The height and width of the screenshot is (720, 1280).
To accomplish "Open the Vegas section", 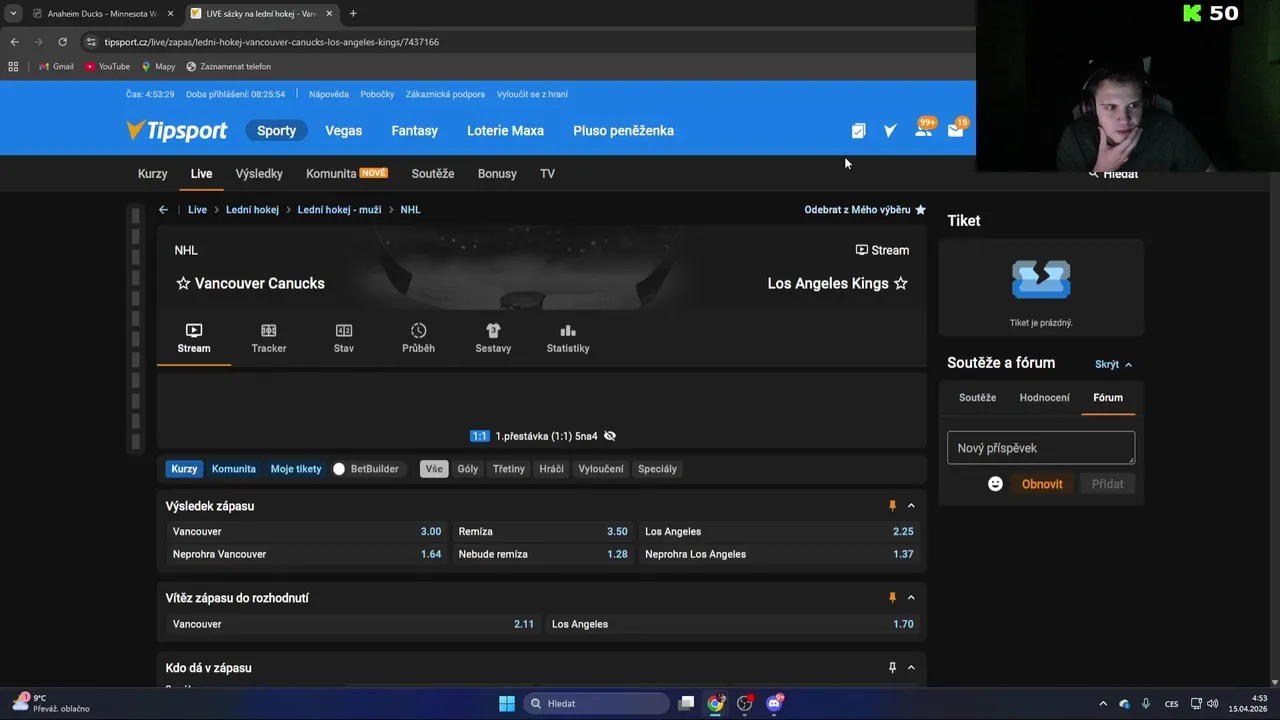I will click(343, 131).
